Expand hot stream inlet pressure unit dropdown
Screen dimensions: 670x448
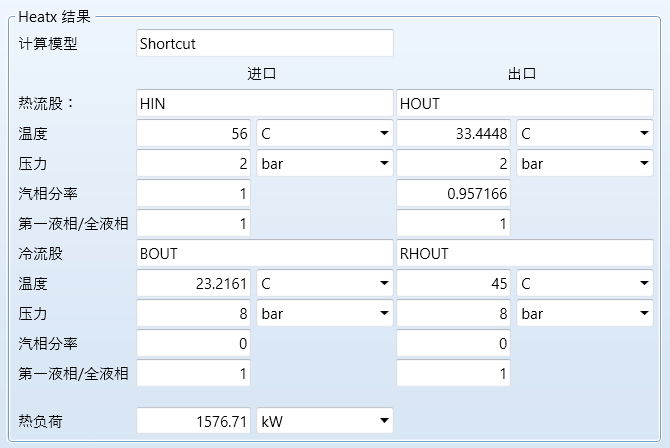click(324, 163)
